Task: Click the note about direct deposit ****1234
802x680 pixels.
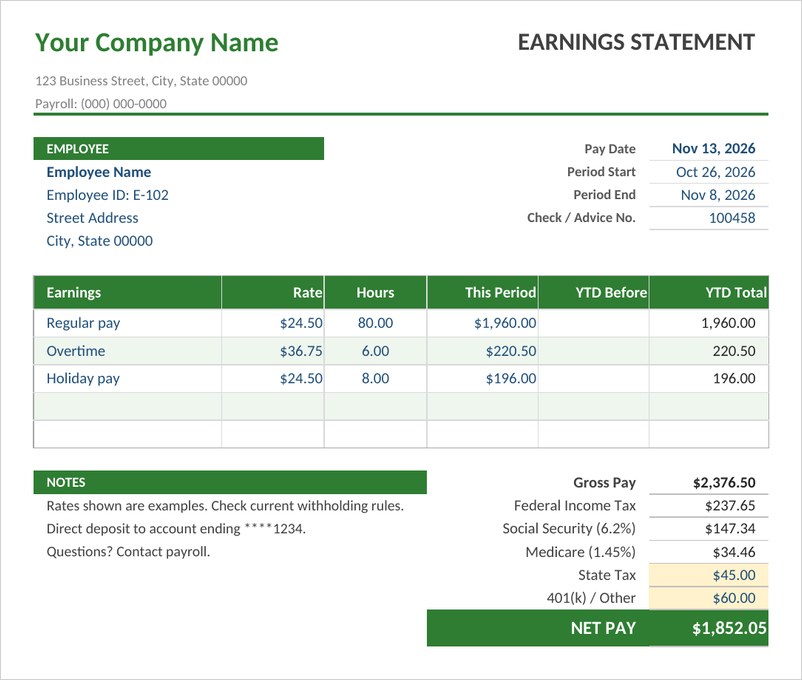Action: click(176, 529)
